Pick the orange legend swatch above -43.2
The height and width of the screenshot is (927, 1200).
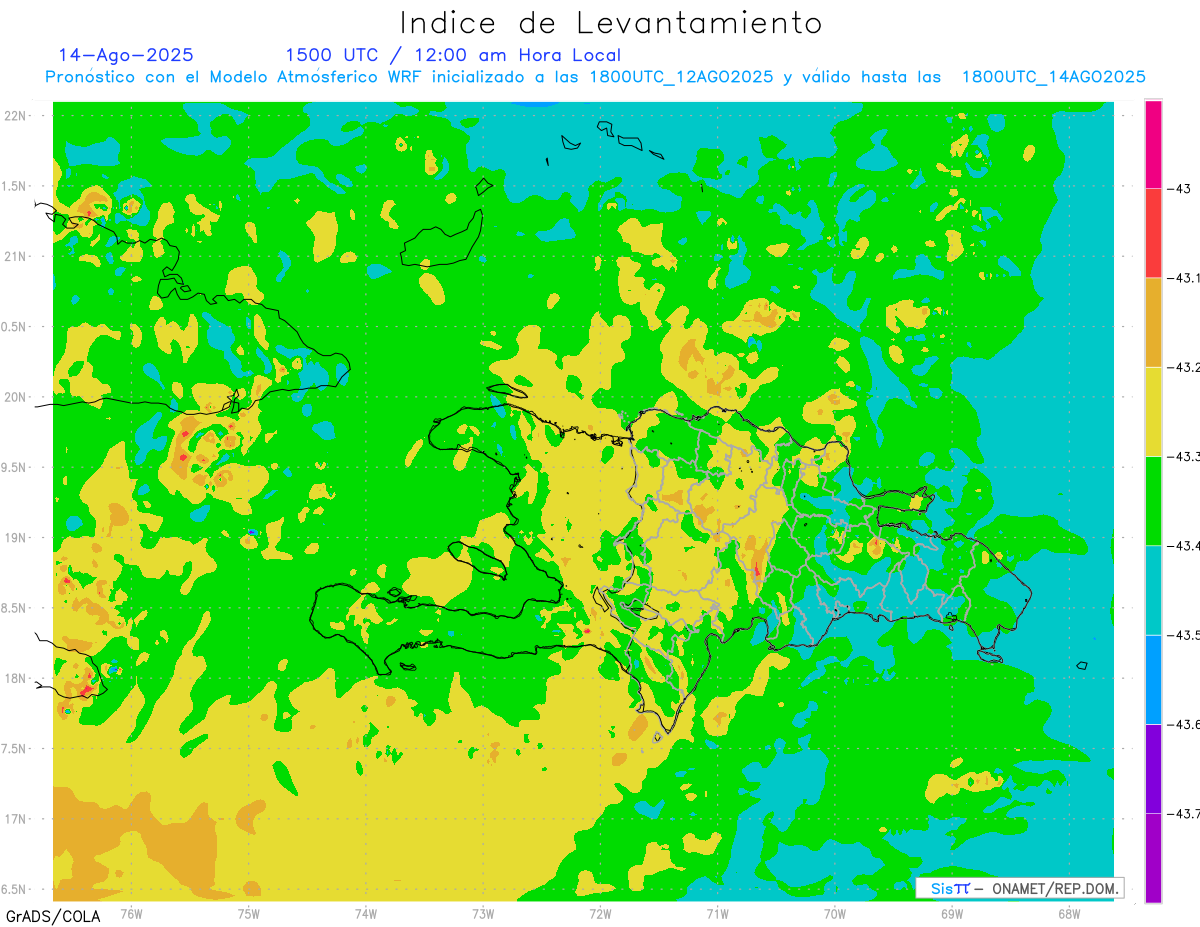point(1153,322)
